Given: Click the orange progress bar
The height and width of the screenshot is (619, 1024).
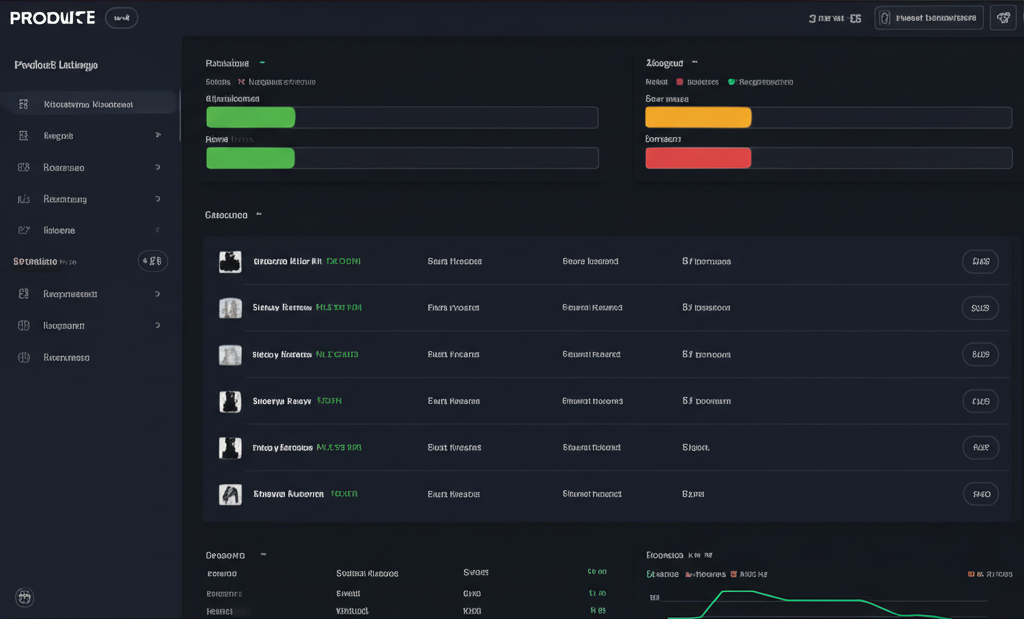Looking at the screenshot, I should pyautogui.click(x=698, y=118).
